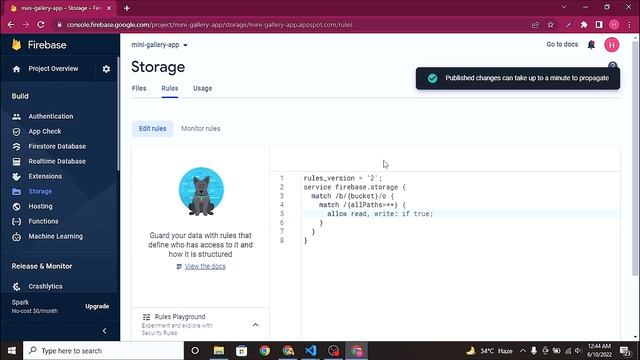Open View the docs link
The image size is (640, 360).
click(x=204, y=267)
